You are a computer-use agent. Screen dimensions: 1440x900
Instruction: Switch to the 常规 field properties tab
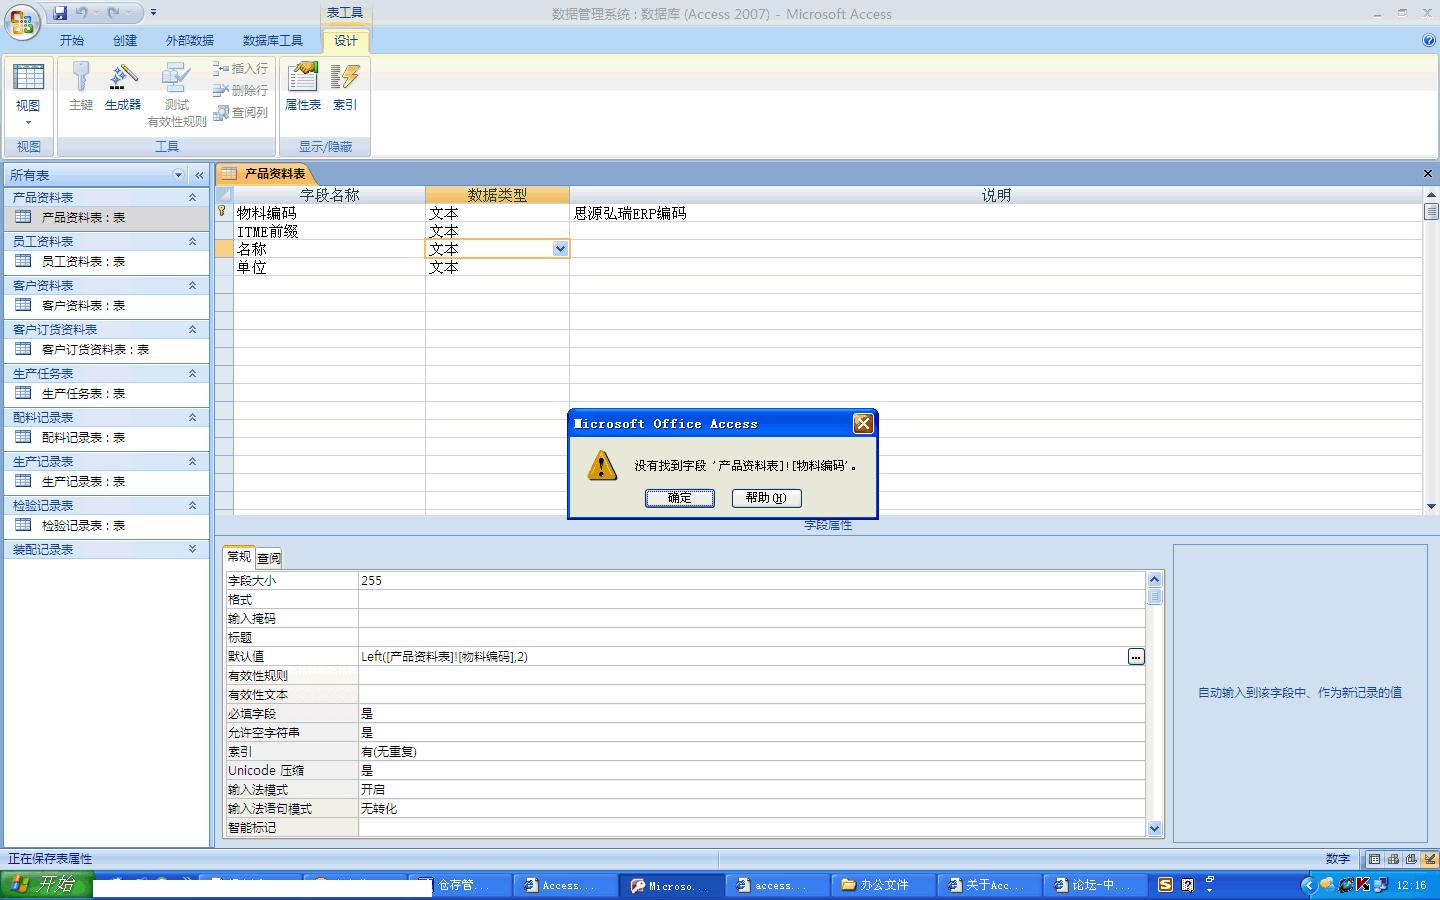coord(239,557)
